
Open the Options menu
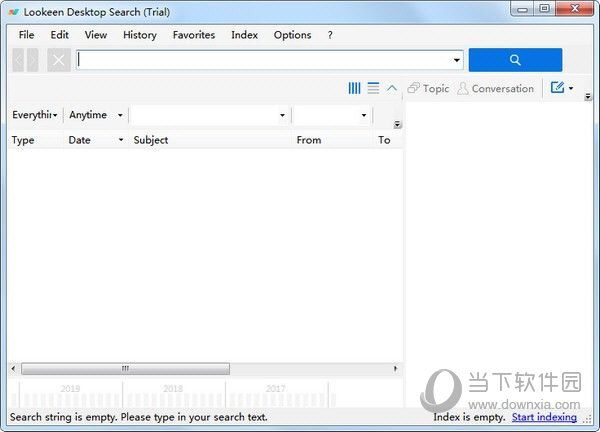tap(292, 35)
